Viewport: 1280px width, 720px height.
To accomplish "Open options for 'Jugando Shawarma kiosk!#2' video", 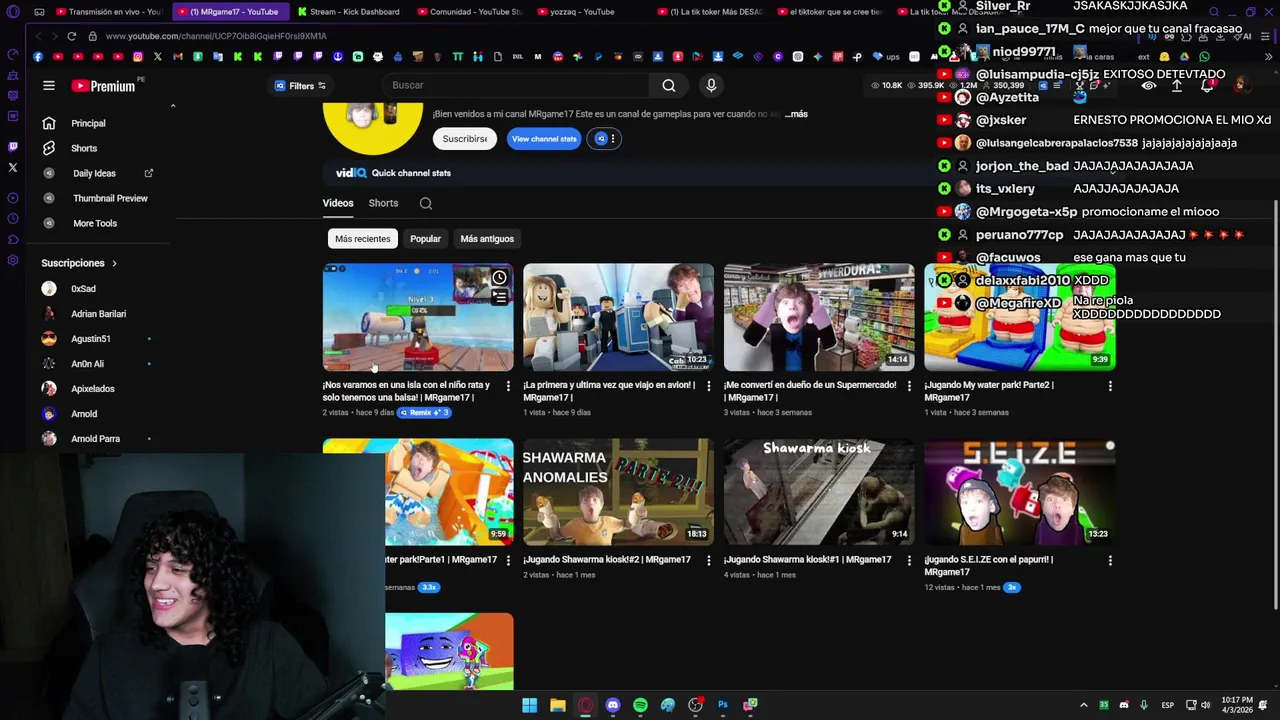I will pyautogui.click(x=708, y=560).
